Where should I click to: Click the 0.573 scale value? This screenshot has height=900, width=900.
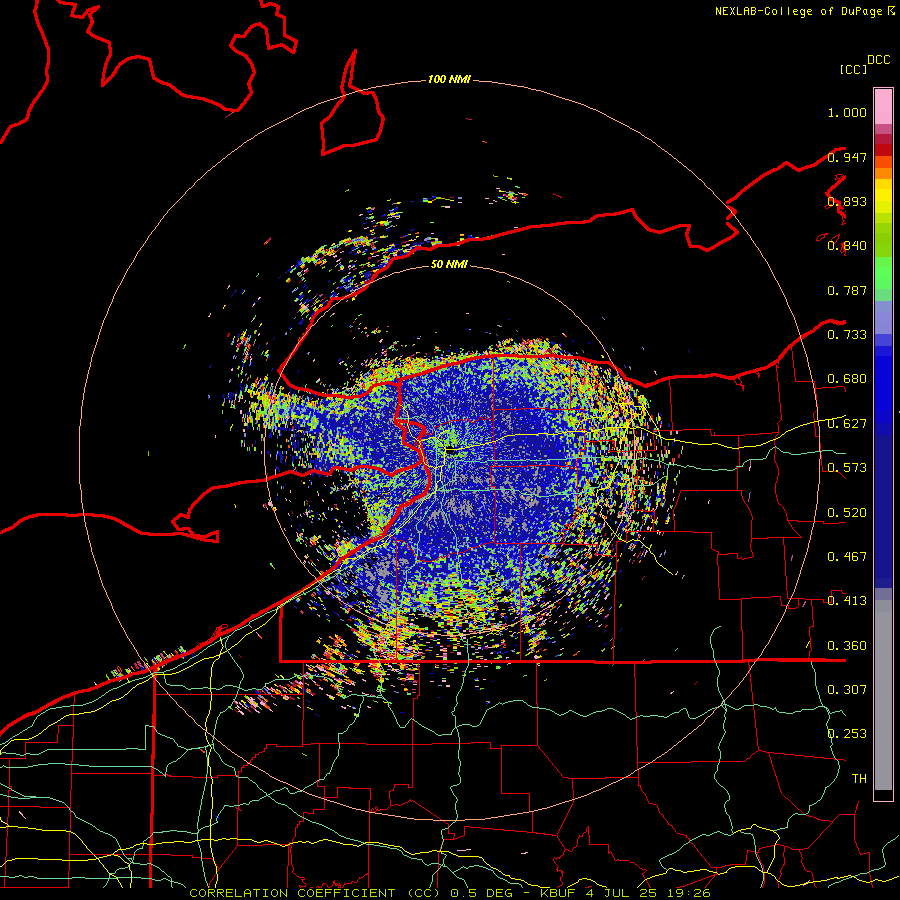pos(847,468)
